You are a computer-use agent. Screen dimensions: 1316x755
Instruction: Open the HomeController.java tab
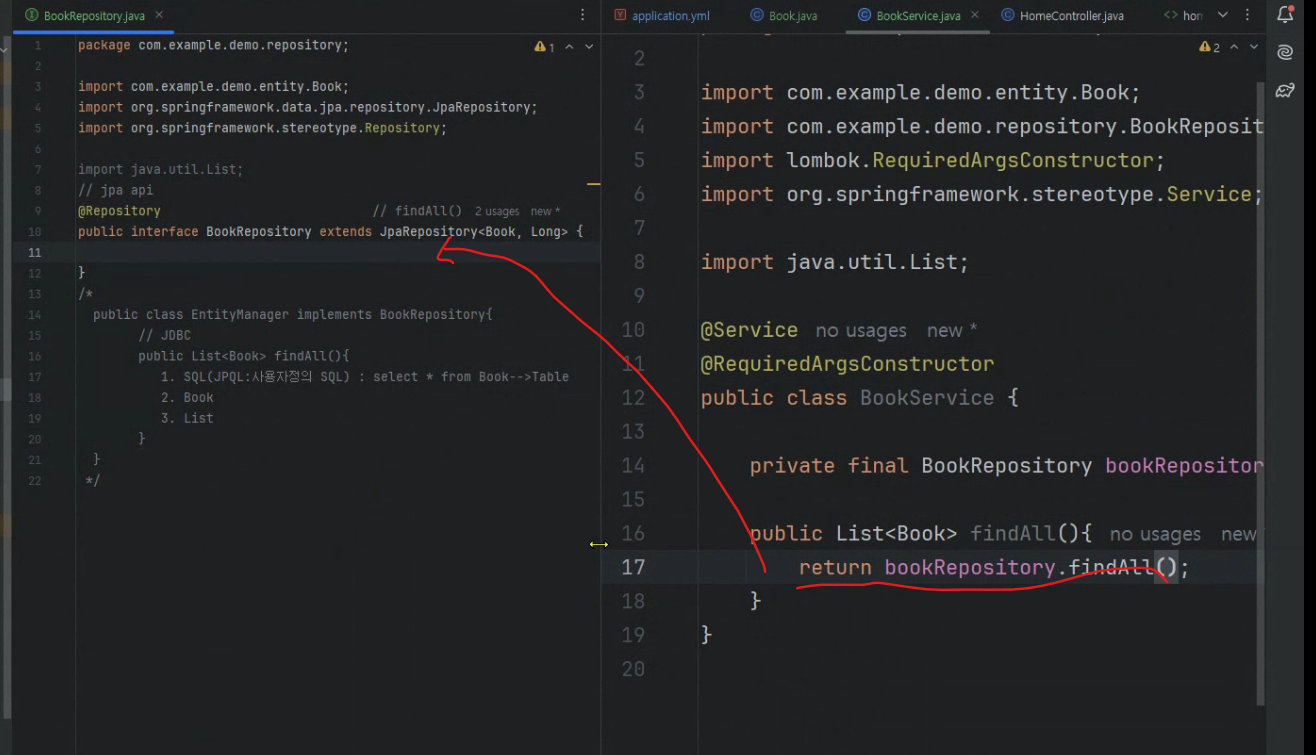(1063, 15)
